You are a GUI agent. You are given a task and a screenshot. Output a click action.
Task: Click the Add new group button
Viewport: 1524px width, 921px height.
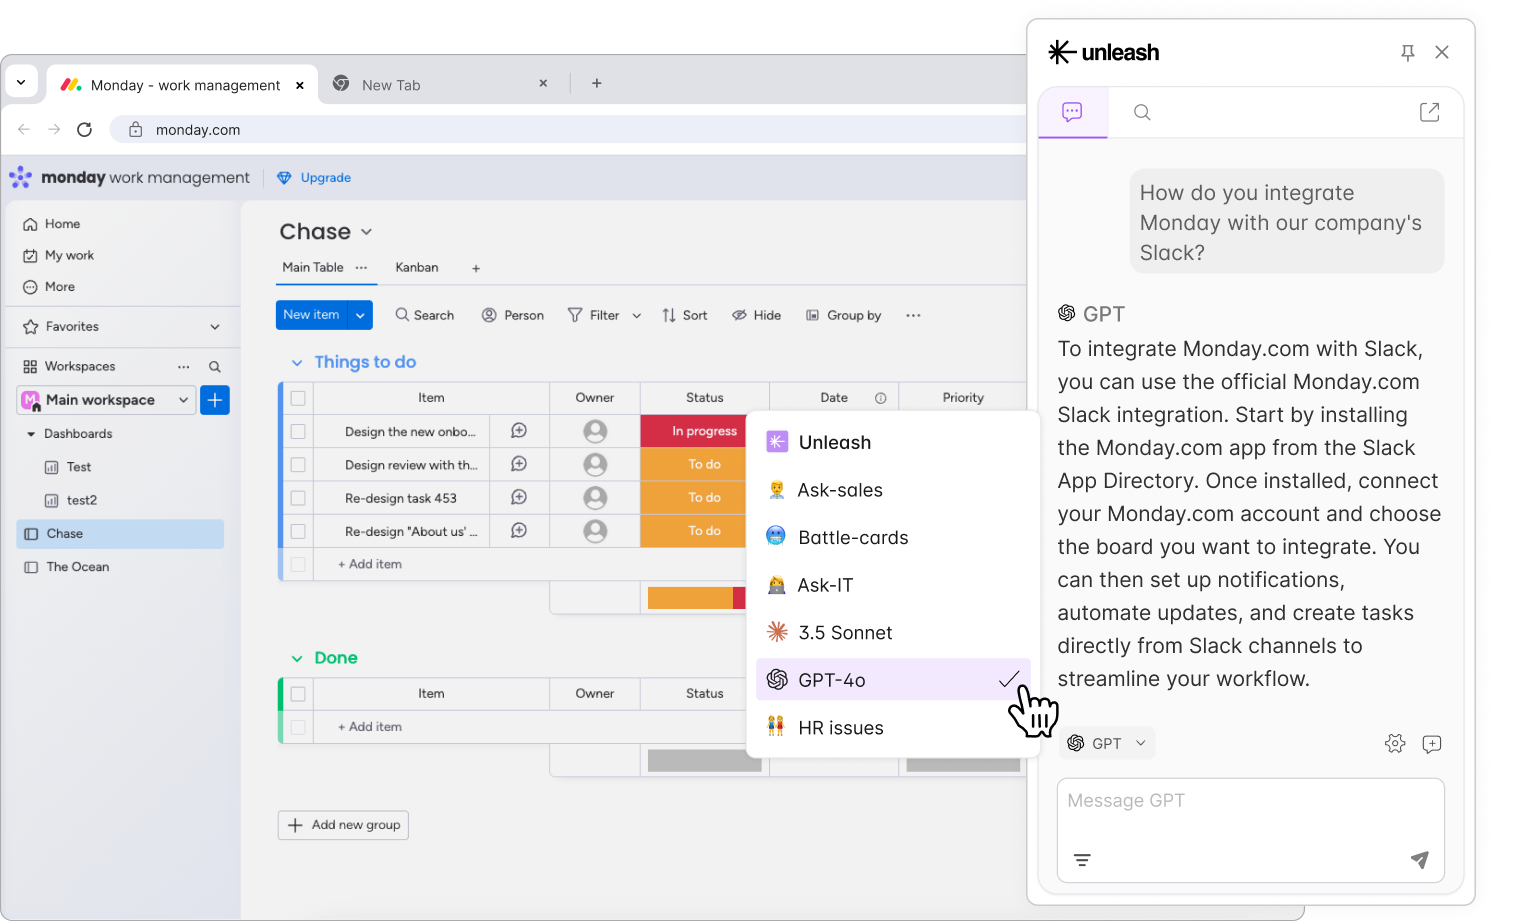click(x=343, y=825)
